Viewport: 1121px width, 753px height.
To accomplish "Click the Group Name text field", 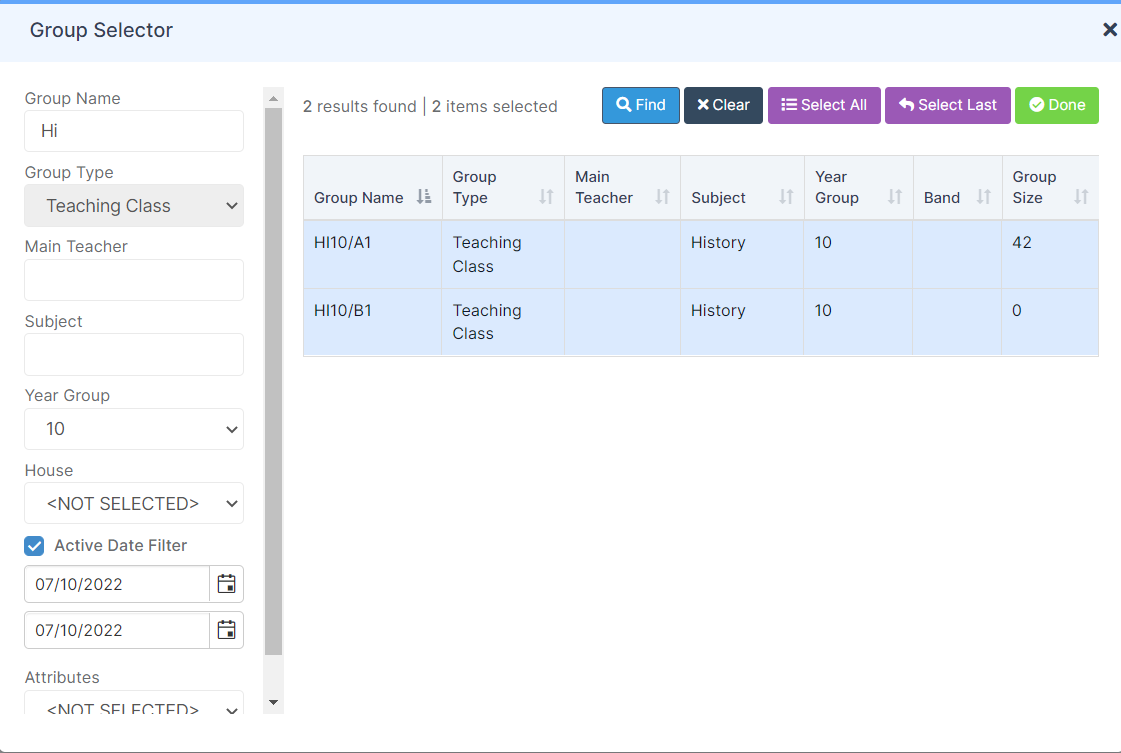I will pos(134,131).
